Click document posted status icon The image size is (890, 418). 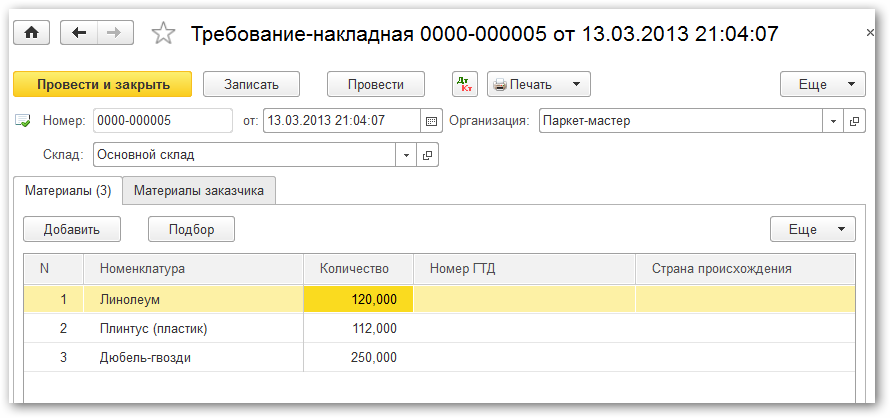[x=23, y=121]
